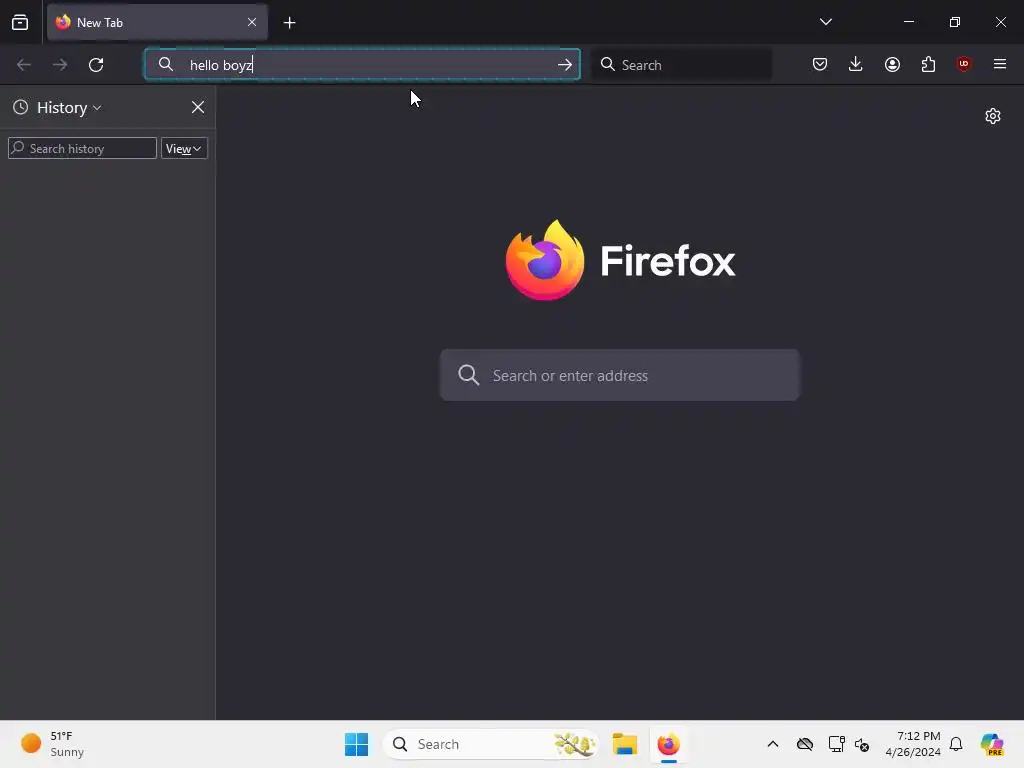Close the New Tab tab
The width and height of the screenshot is (1024, 768).
pyautogui.click(x=252, y=22)
